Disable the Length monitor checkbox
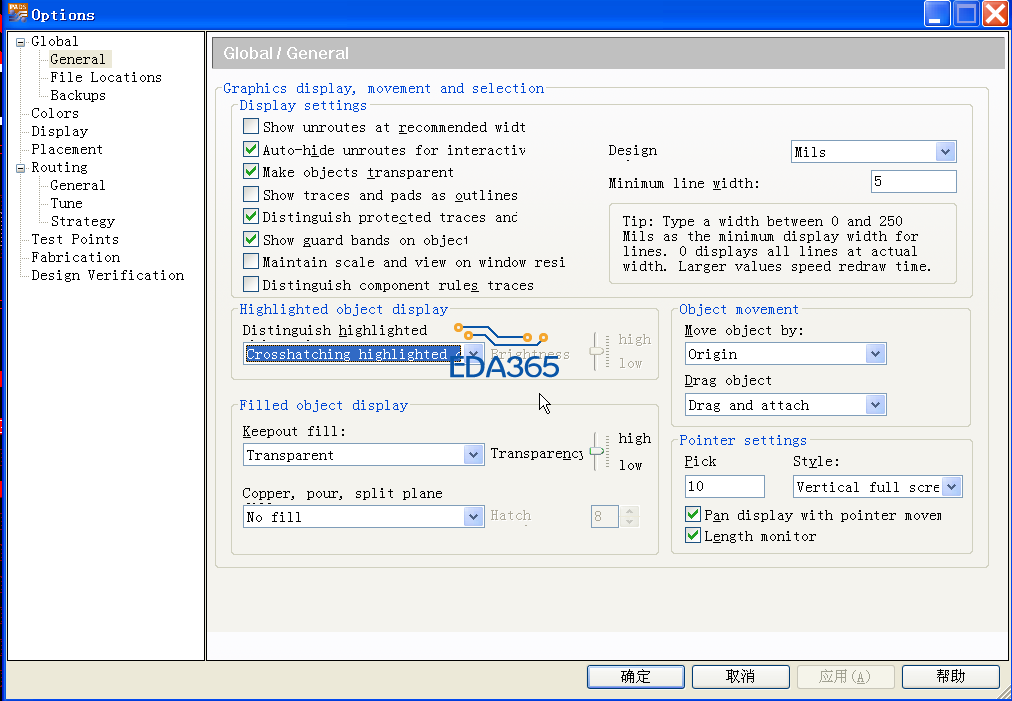This screenshot has height=701, width=1012. (692, 536)
